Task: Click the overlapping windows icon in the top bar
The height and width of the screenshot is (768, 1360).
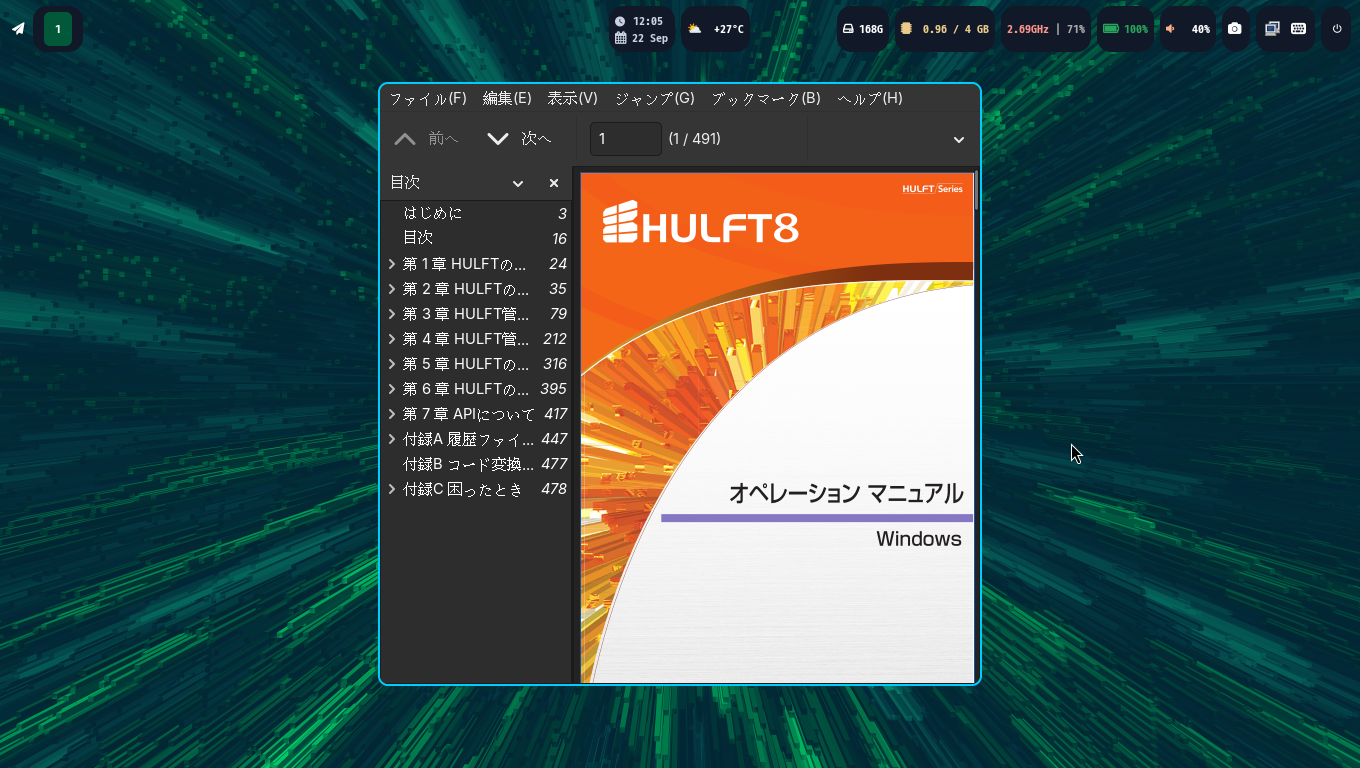Action: click(1272, 29)
